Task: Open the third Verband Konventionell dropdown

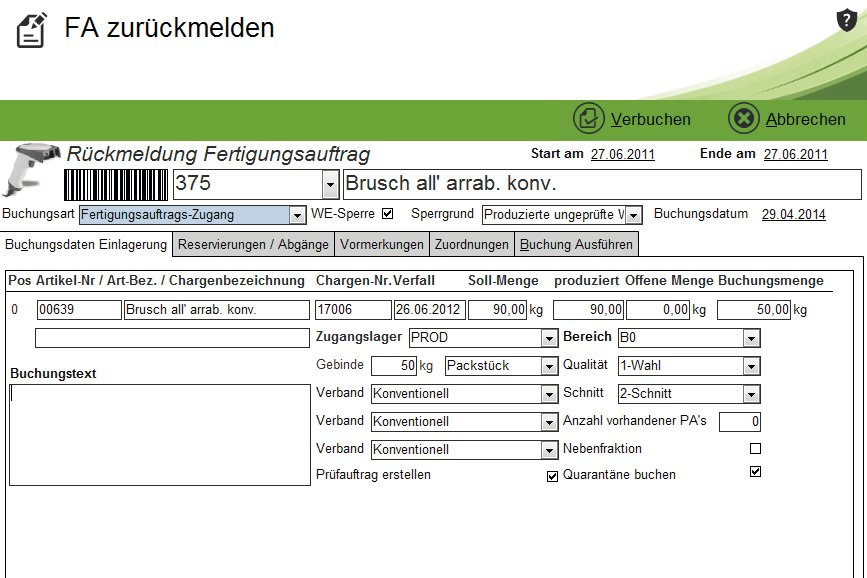Action: (549, 450)
